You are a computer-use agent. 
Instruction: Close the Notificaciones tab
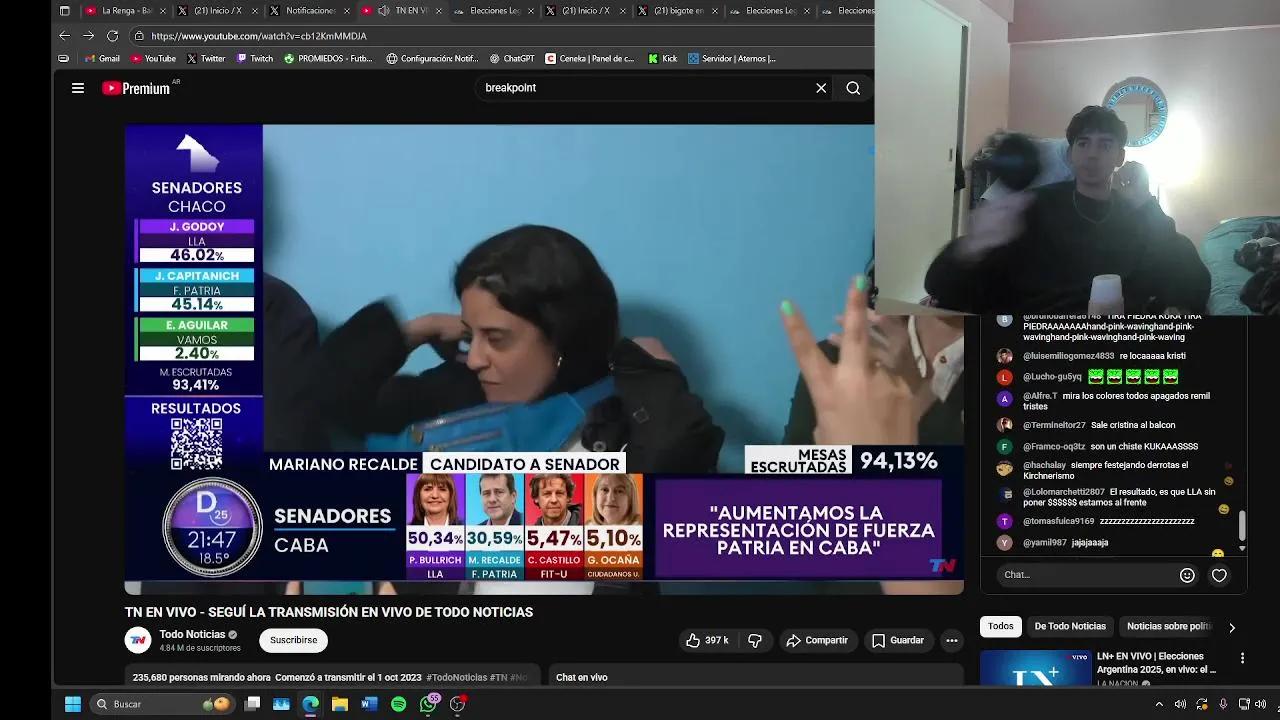(347, 11)
